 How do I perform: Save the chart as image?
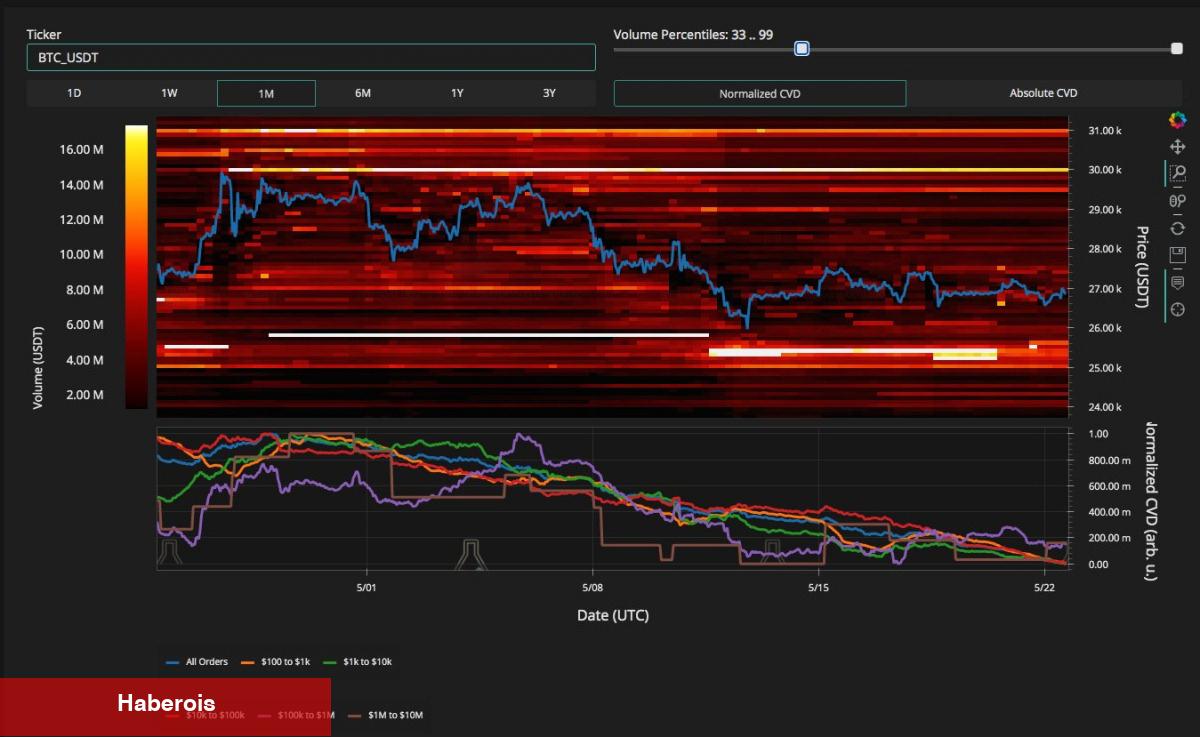coord(1177,255)
